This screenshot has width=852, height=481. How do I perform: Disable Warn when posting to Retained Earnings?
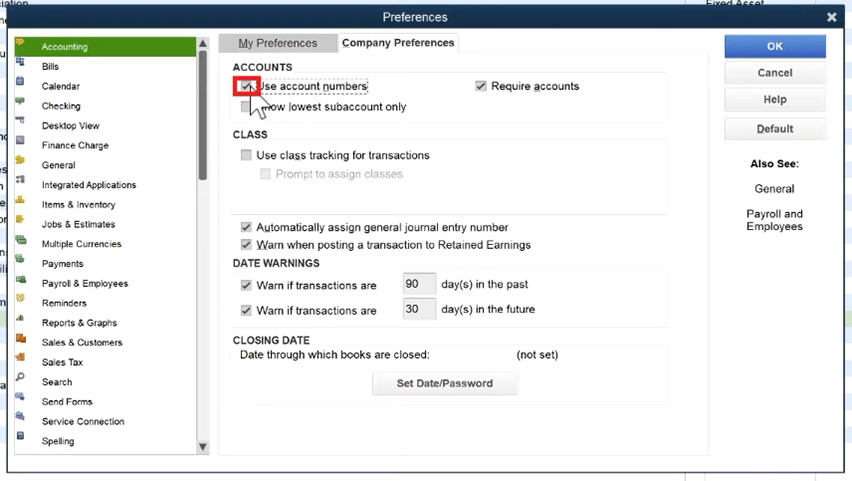(x=246, y=245)
